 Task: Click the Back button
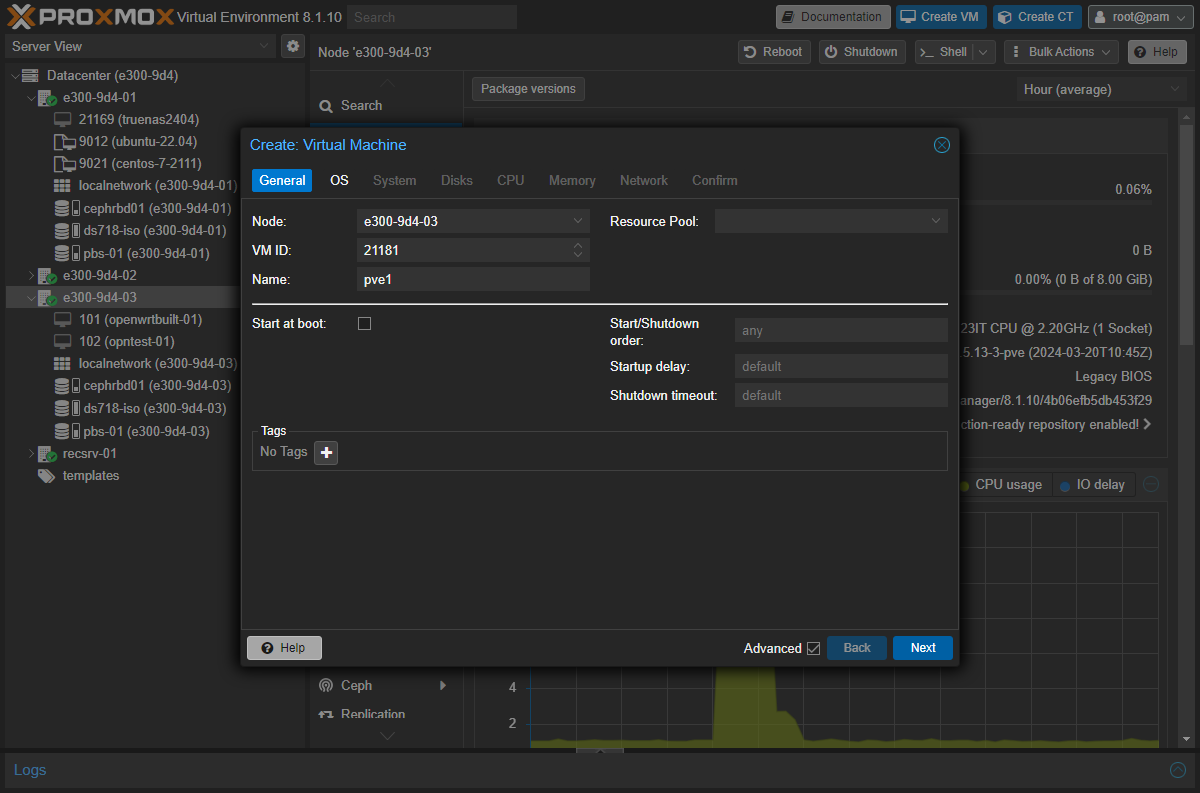click(x=857, y=648)
